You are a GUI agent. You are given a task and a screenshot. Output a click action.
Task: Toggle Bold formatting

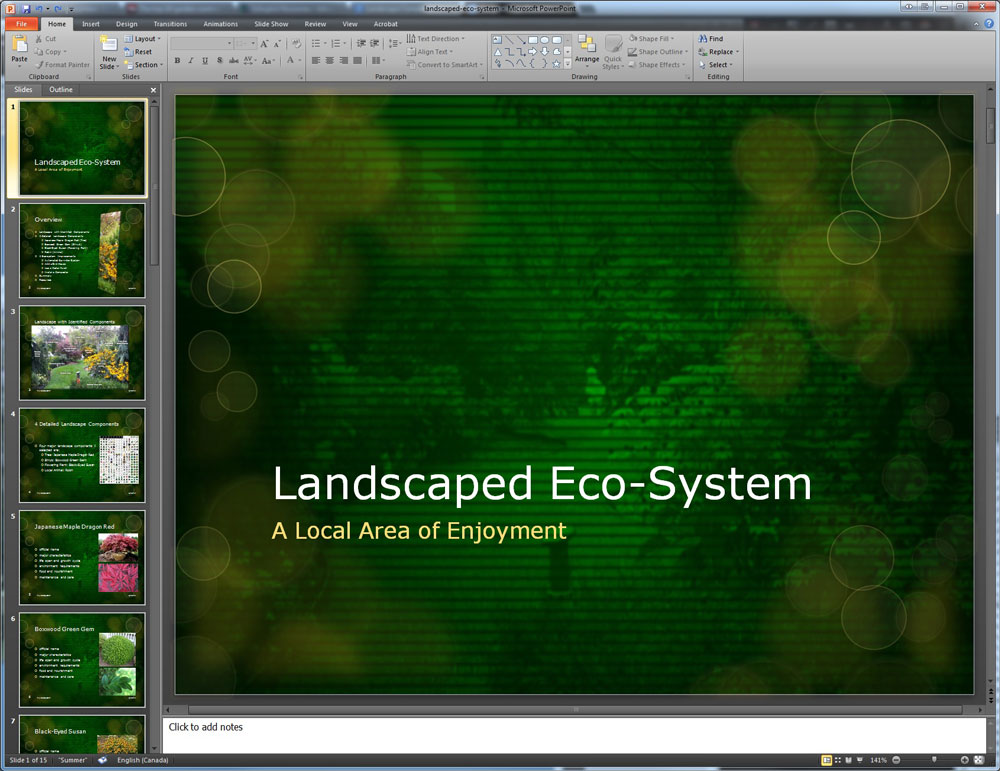click(x=177, y=61)
